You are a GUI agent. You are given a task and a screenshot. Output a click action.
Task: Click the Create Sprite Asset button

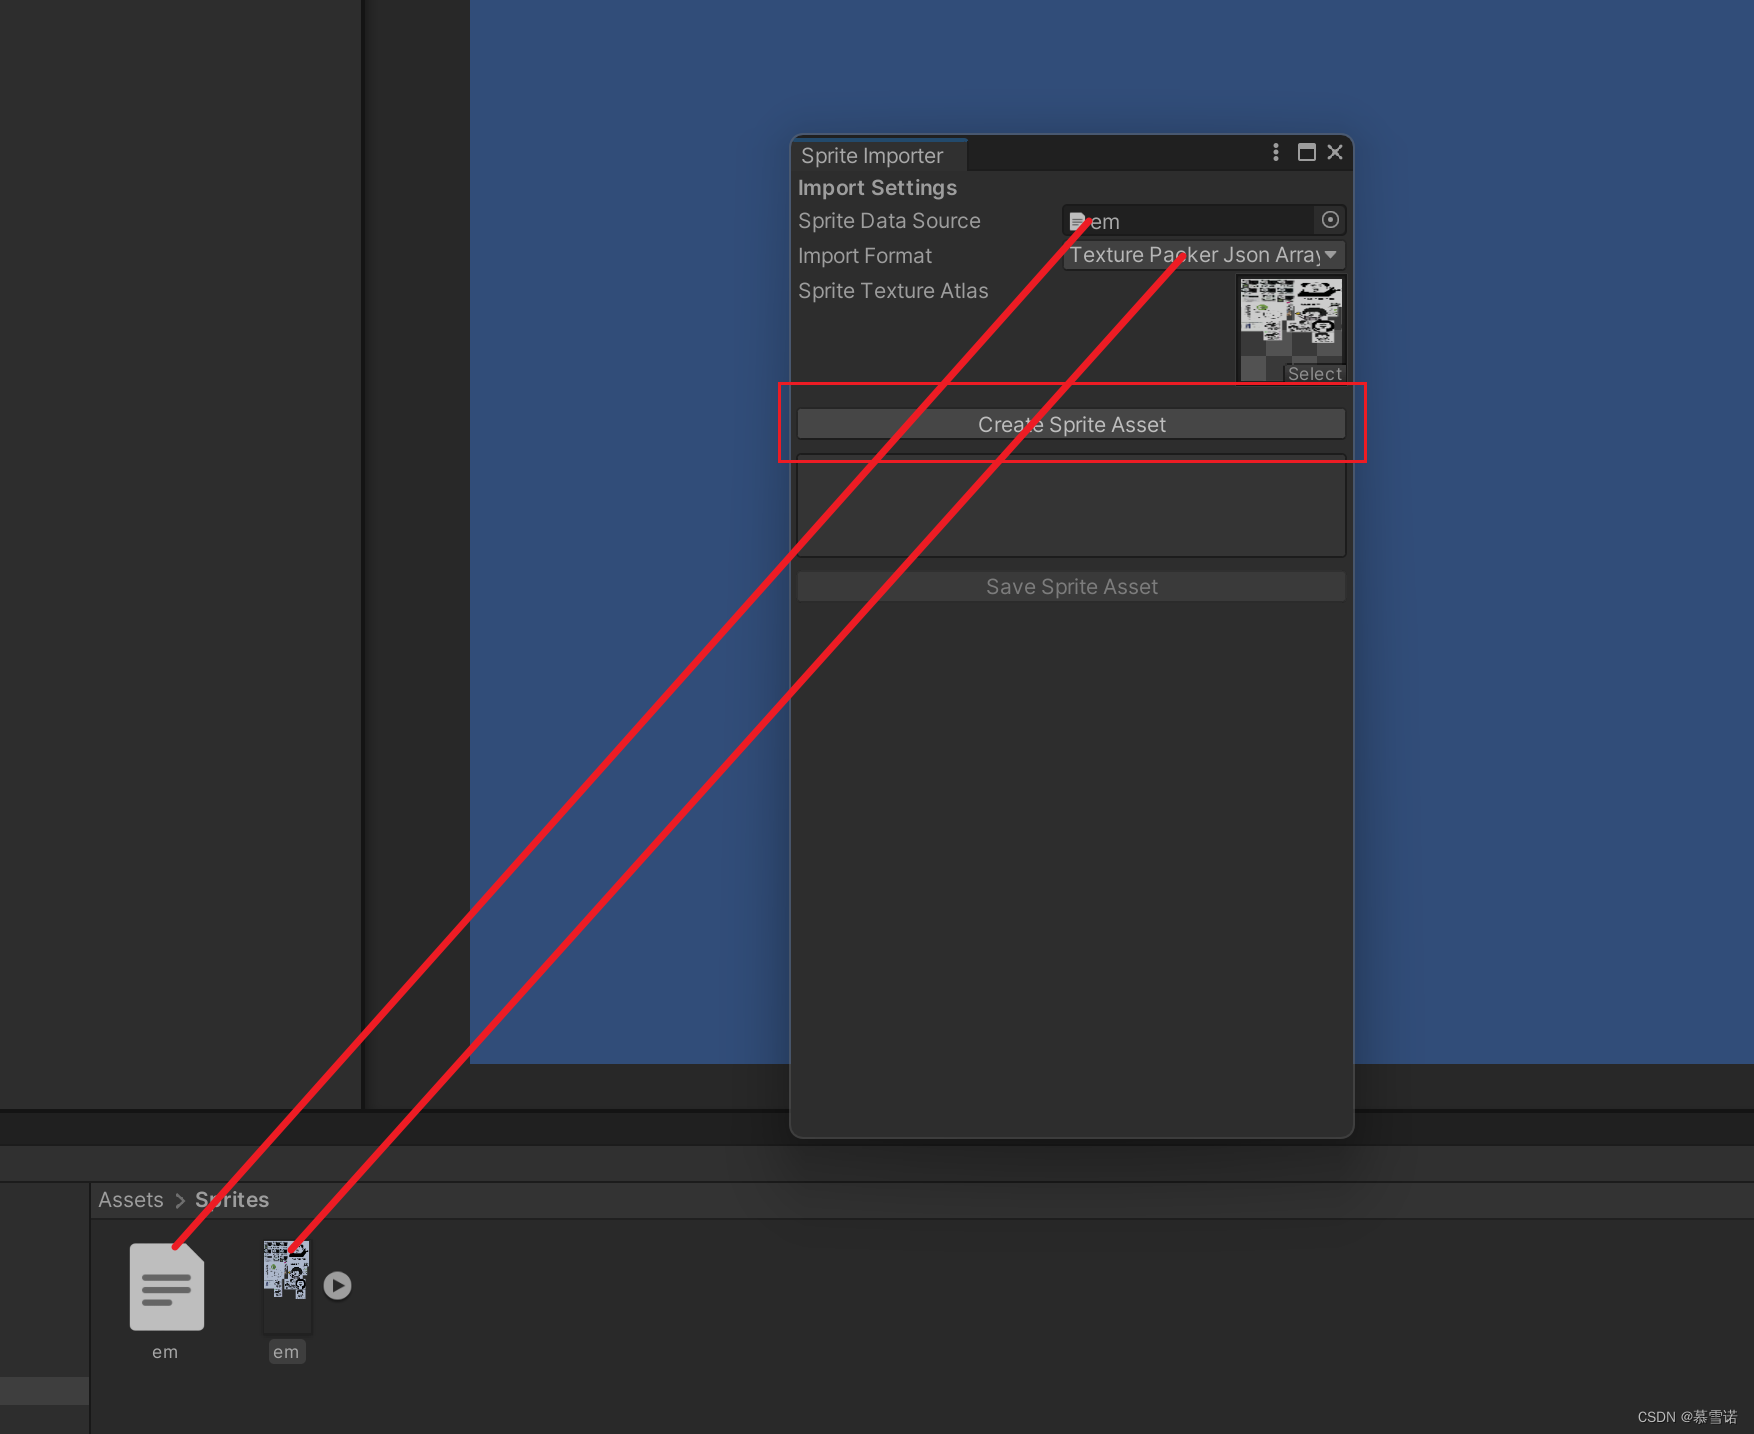1071,424
